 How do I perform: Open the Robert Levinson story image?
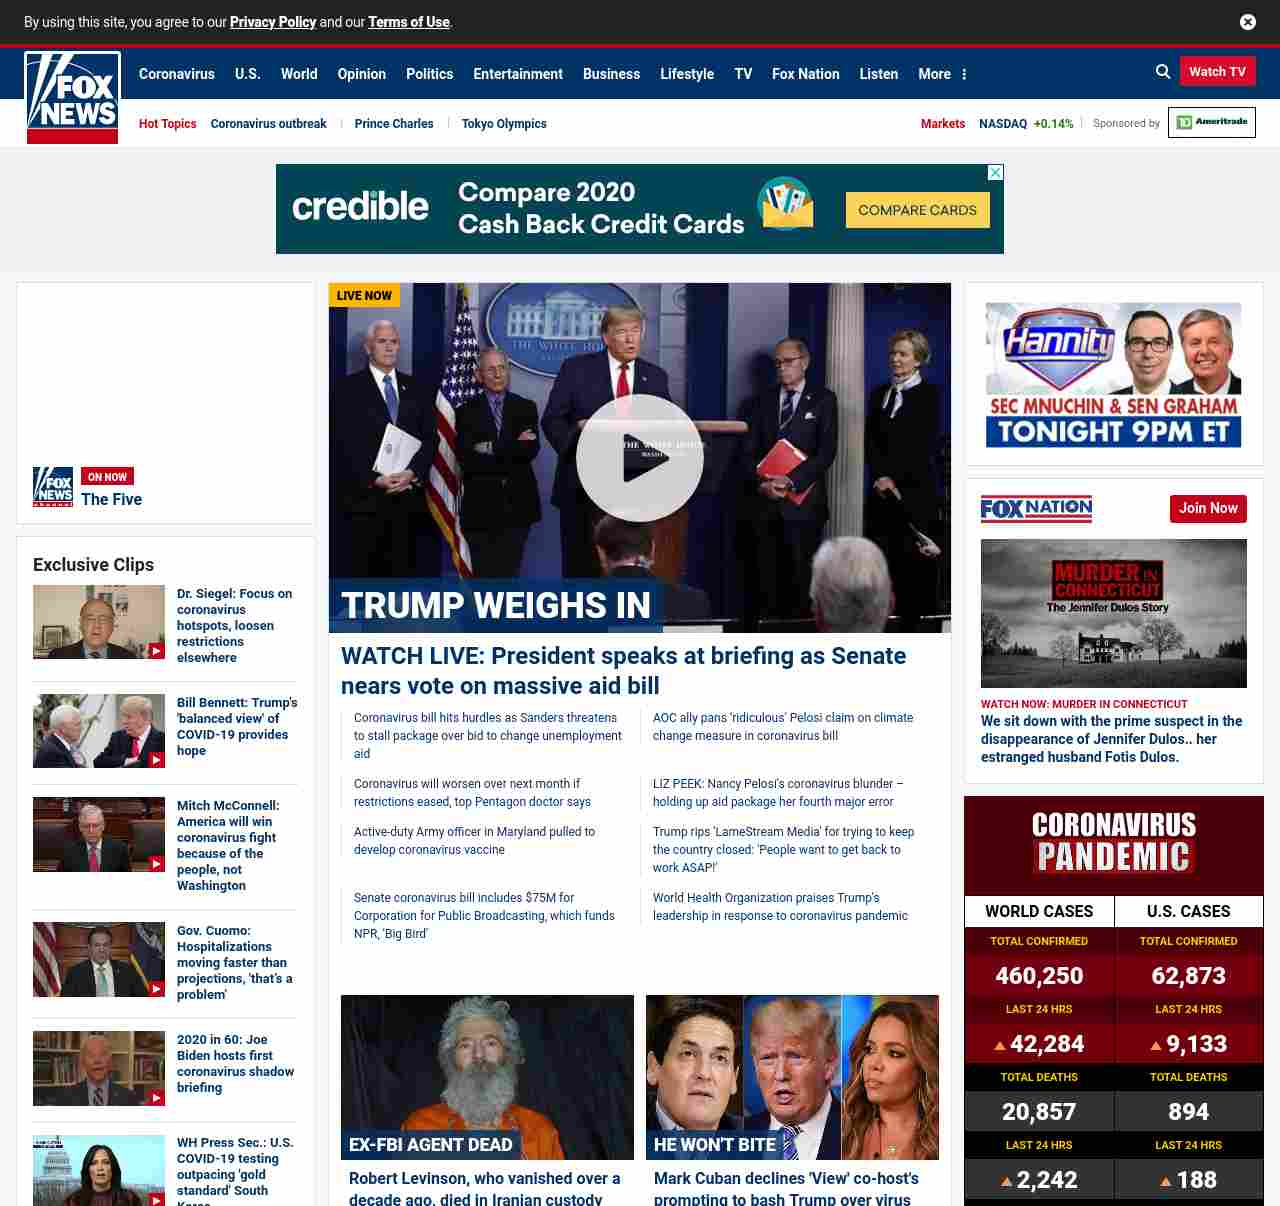[x=487, y=1077]
